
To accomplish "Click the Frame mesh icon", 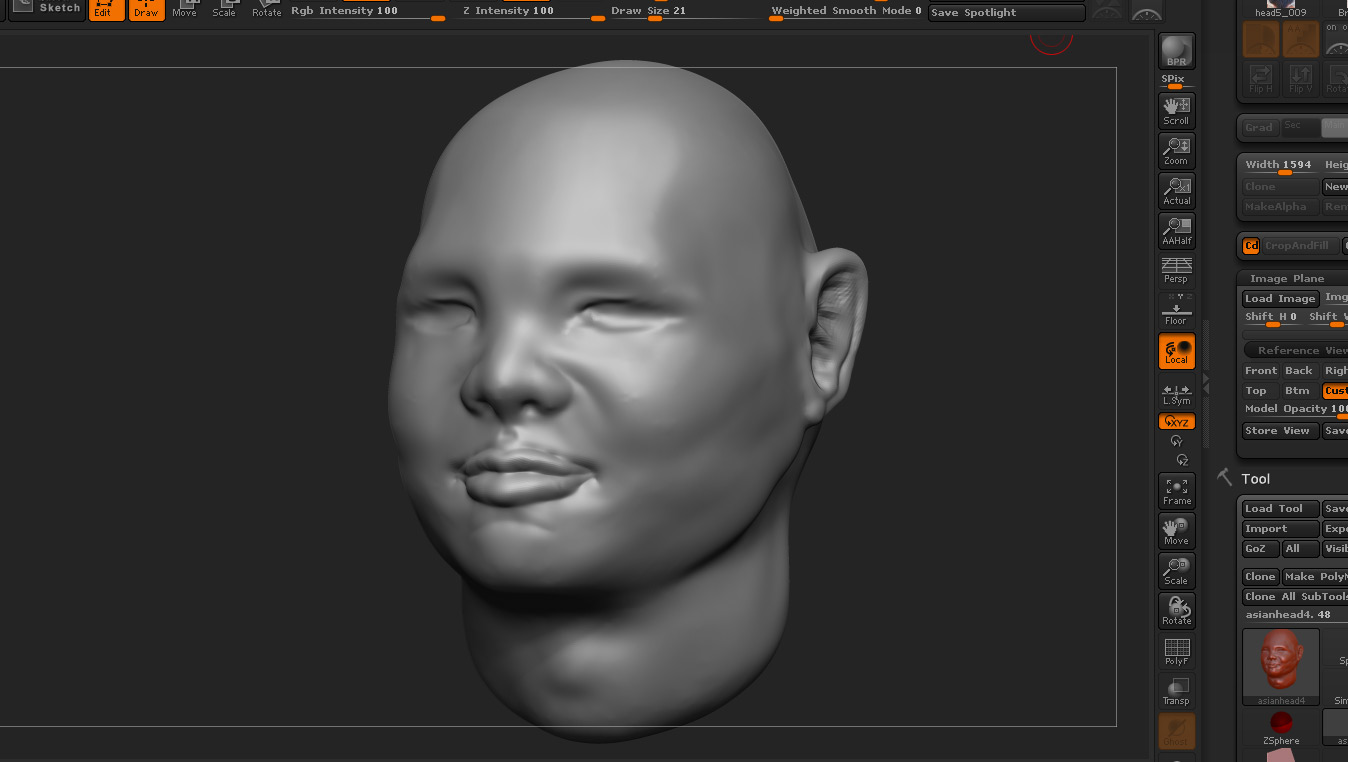I will coord(1176,491).
